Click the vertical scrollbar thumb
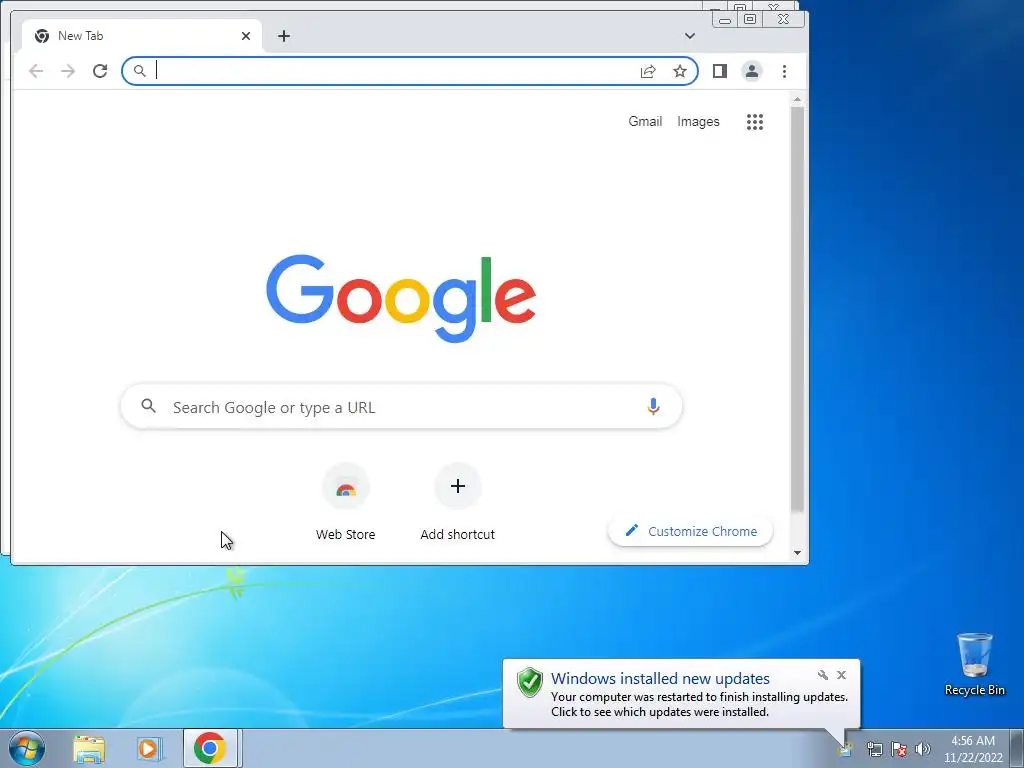 click(x=797, y=309)
